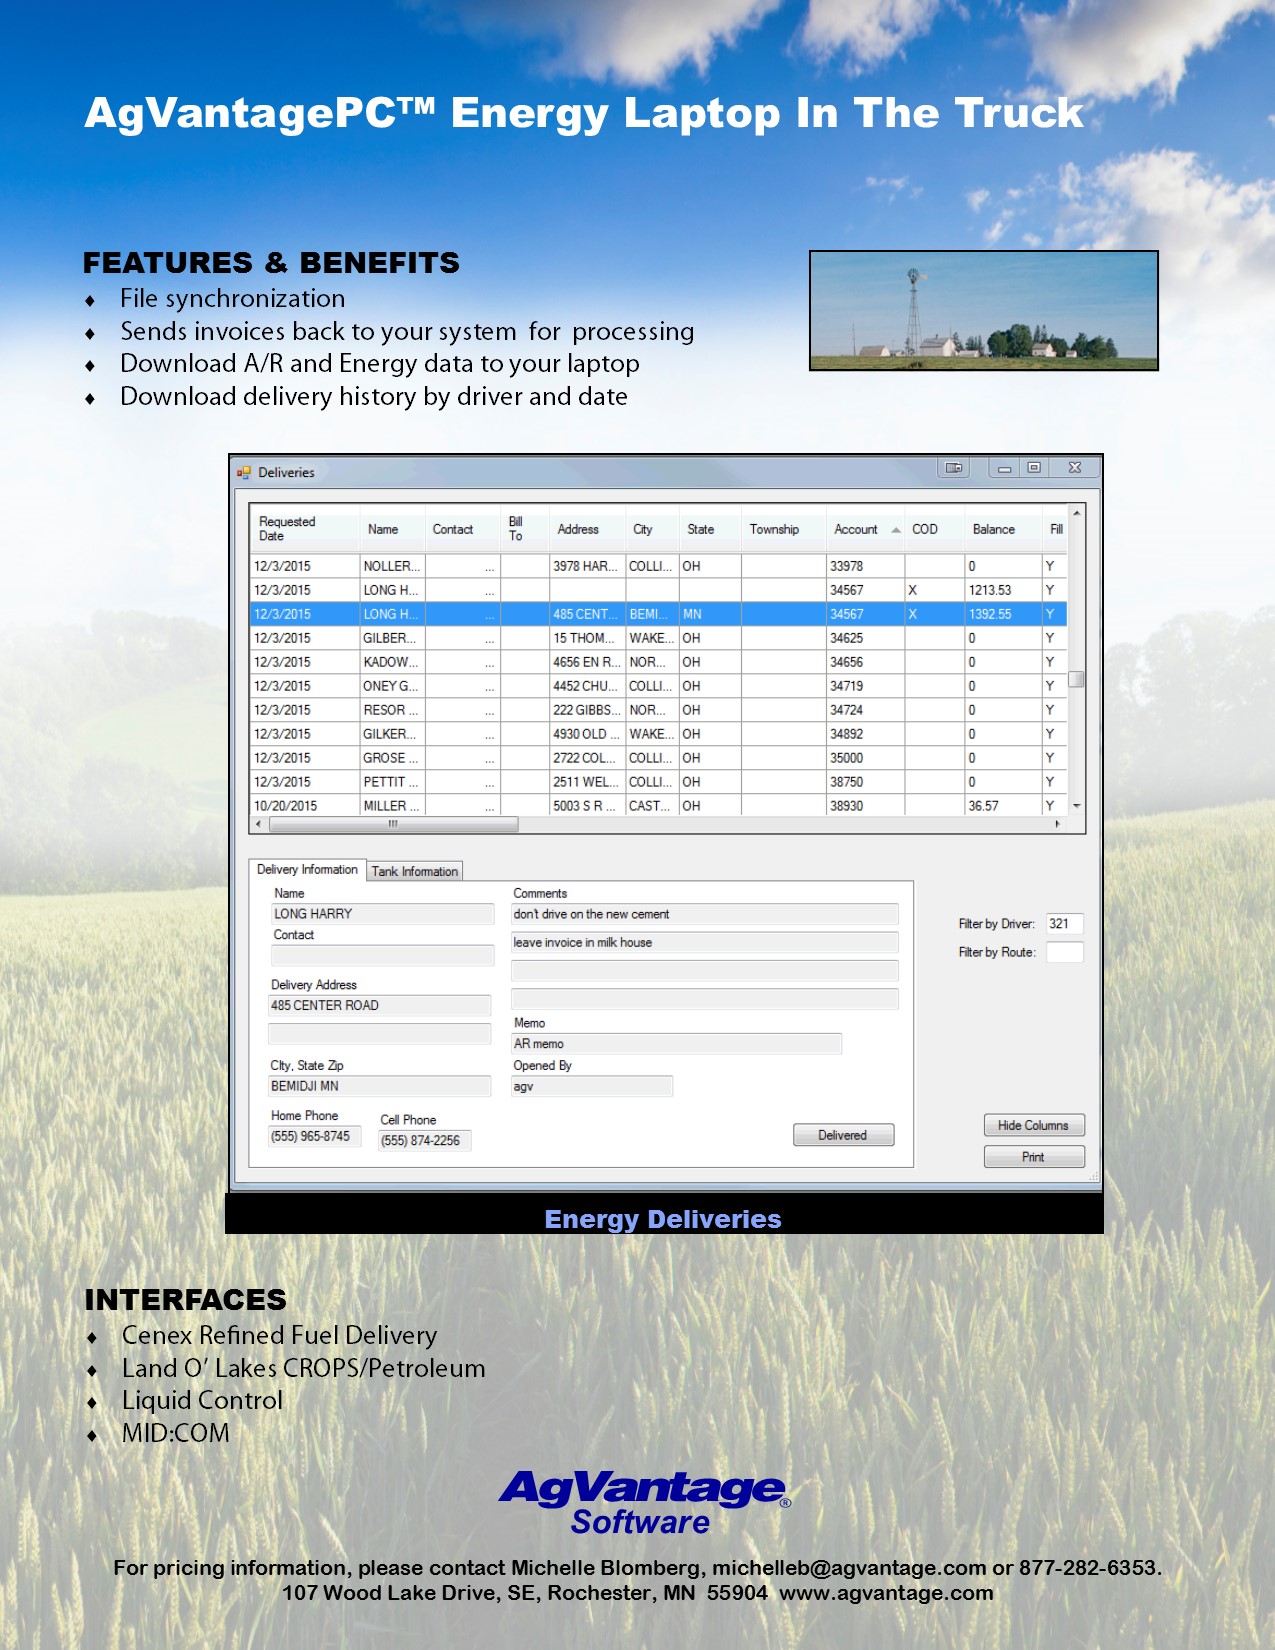Click the highlighted balance 1392.55 cell
1275x1650 pixels.
(x=1002, y=614)
